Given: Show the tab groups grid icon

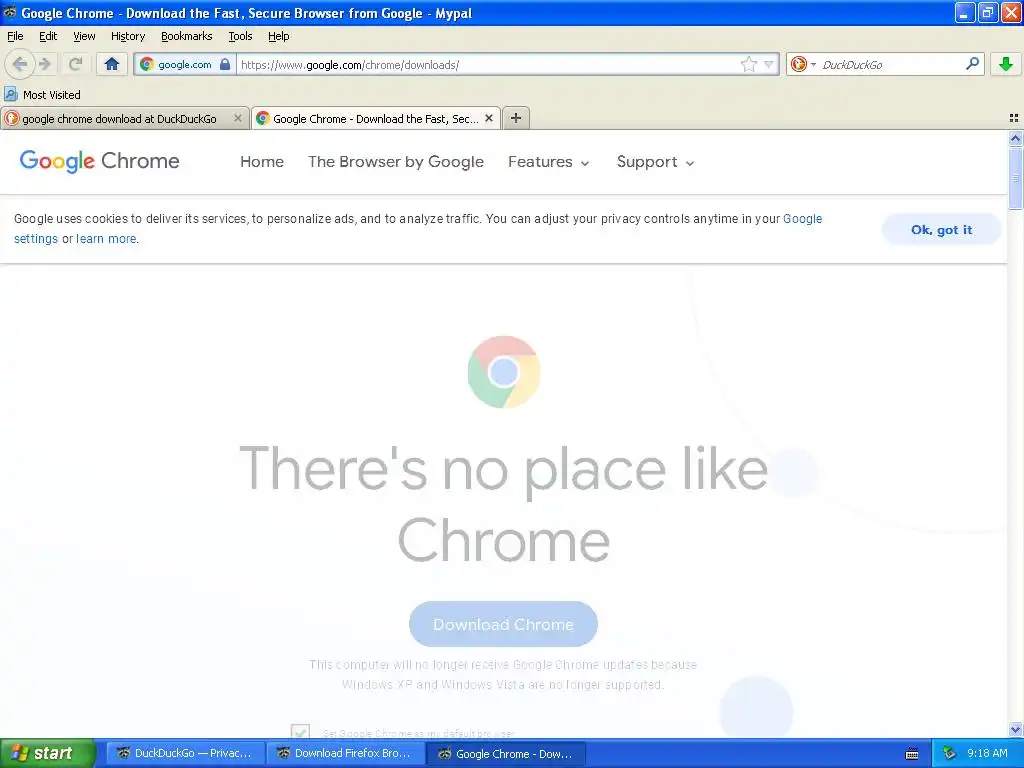Looking at the screenshot, I should pos(1014,118).
